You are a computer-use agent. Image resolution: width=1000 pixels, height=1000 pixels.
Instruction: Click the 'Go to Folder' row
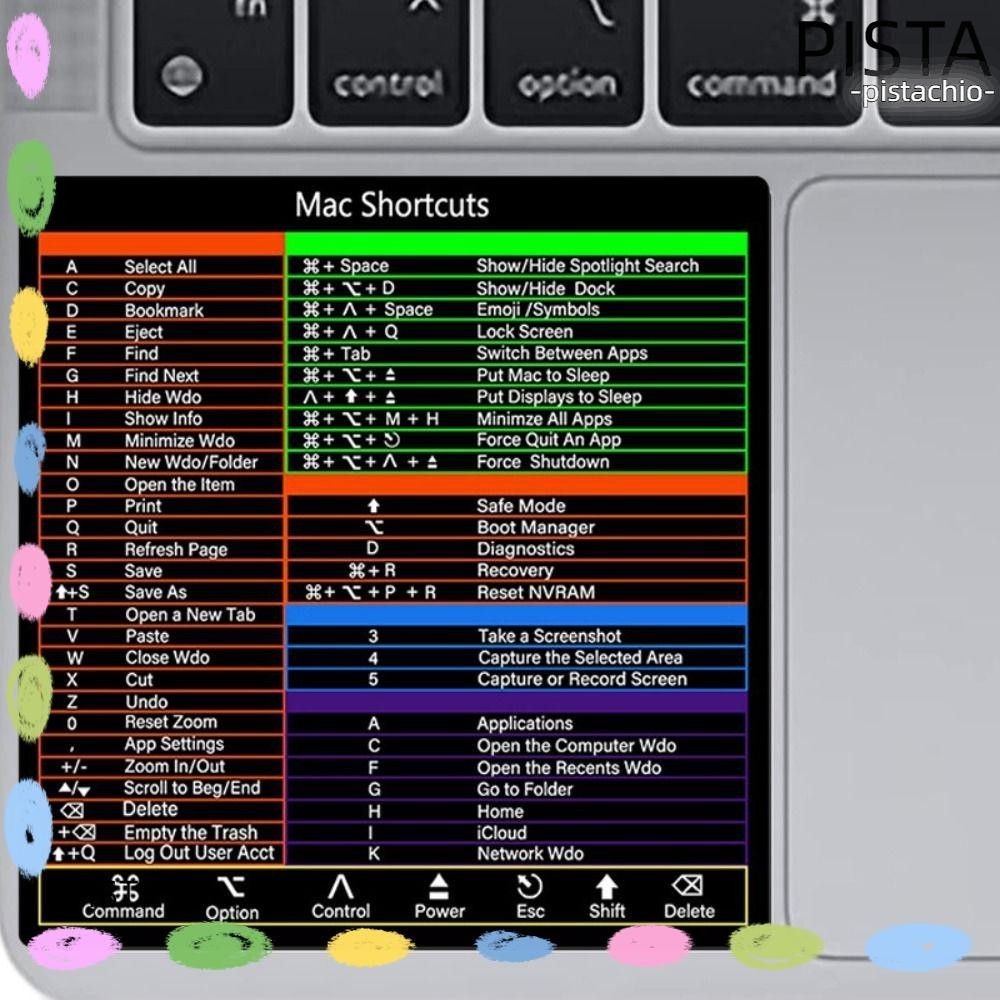tap(517, 790)
